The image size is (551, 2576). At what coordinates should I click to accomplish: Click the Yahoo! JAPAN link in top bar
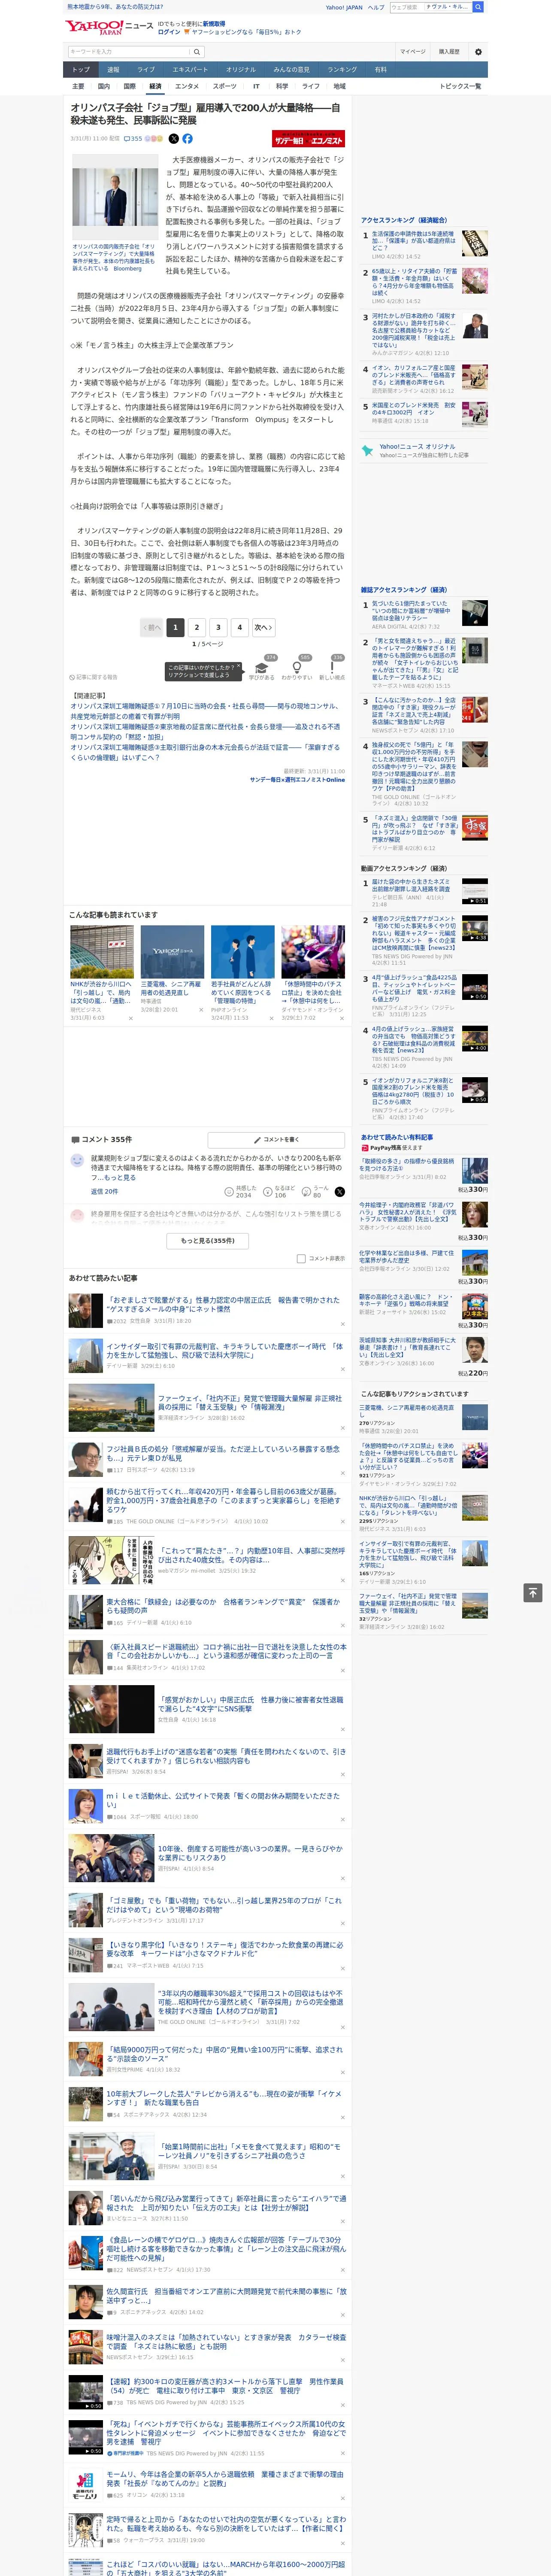pos(344,7)
